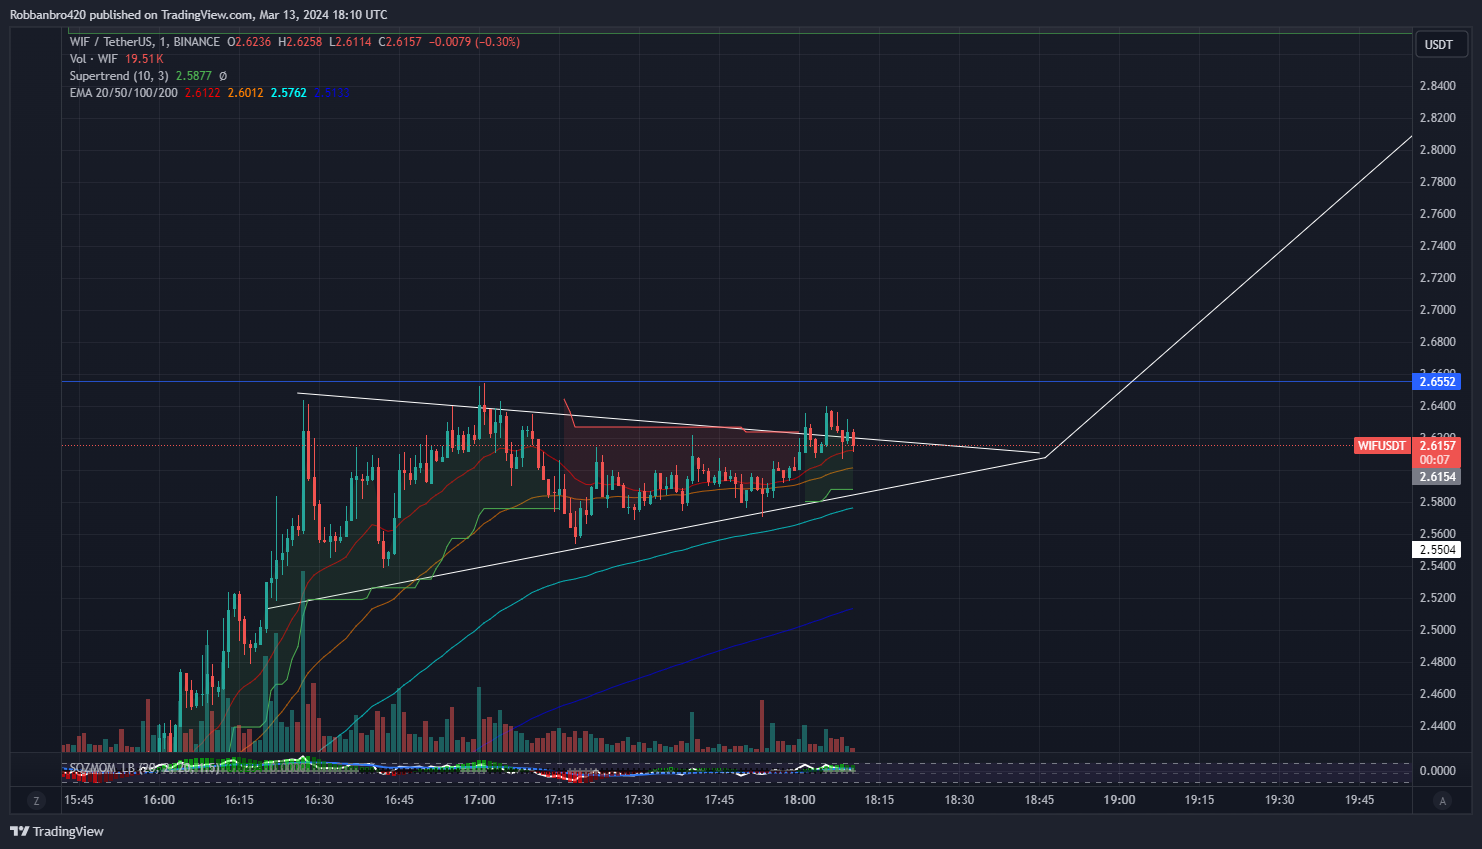Image resolution: width=1482 pixels, height=849 pixels.
Task: Click the TradingView logo
Action: [57, 831]
